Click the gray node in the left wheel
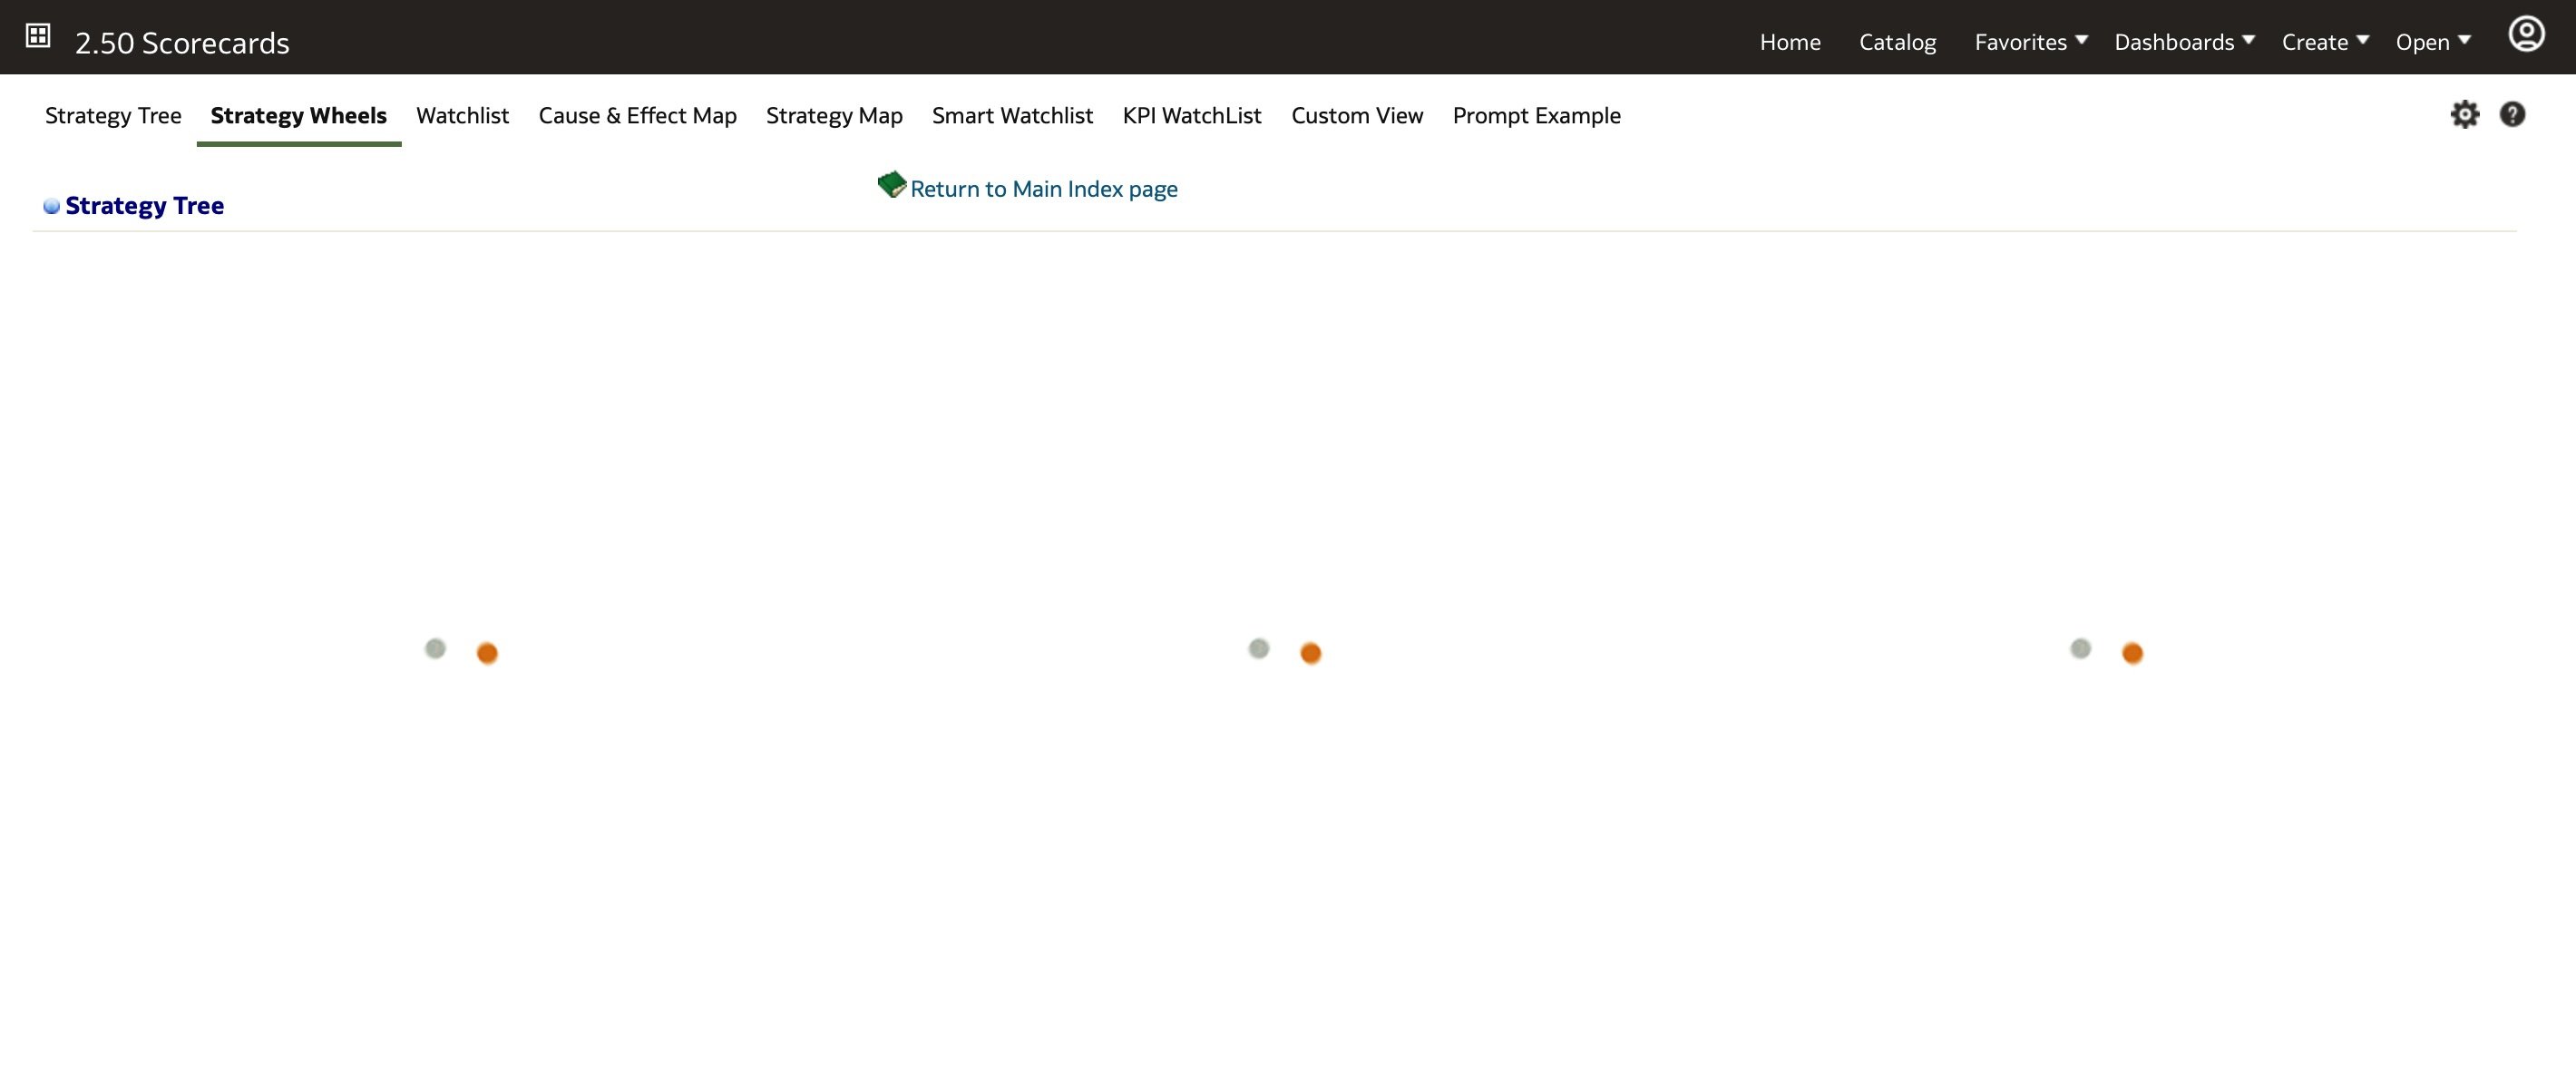Image resolution: width=2576 pixels, height=1081 pixels. tap(435, 648)
